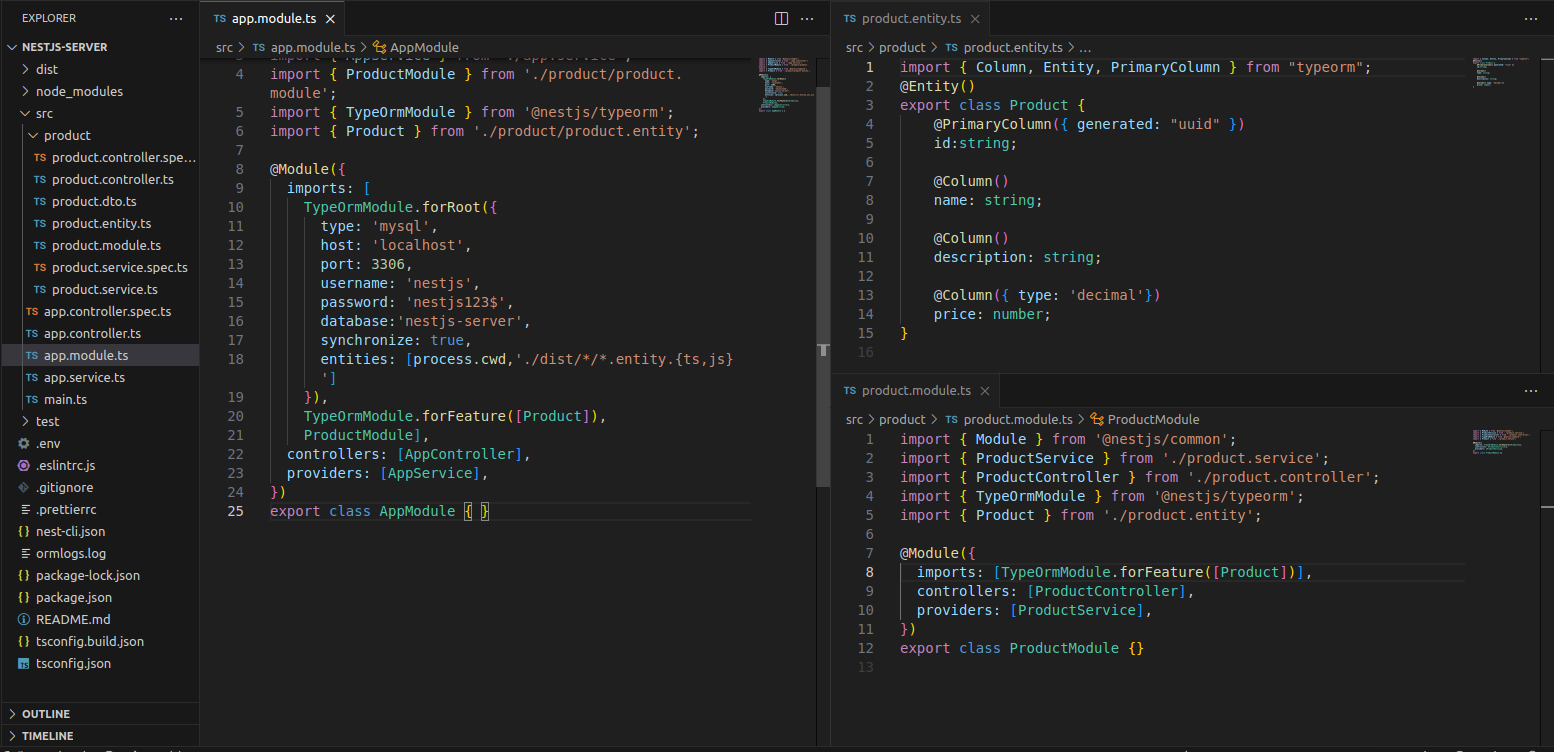Open main.ts file

tap(100, 399)
